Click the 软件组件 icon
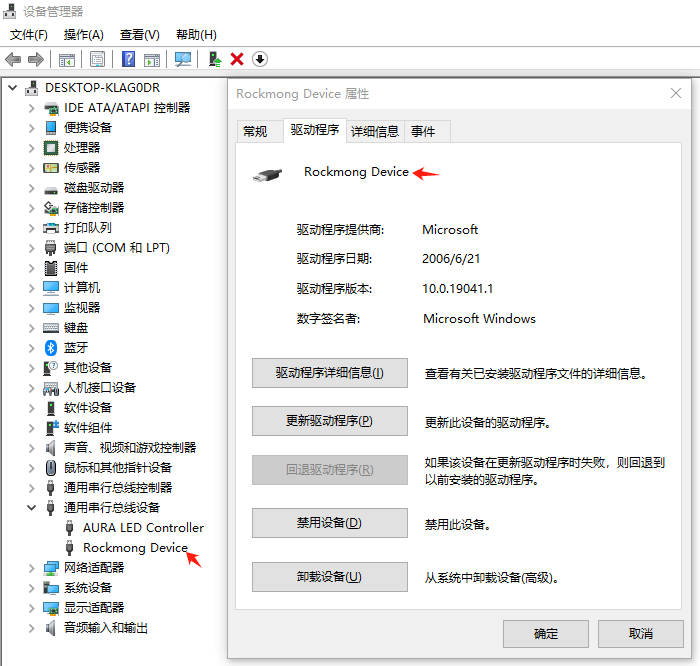This screenshot has height=666, width=700. coord(52,428)
